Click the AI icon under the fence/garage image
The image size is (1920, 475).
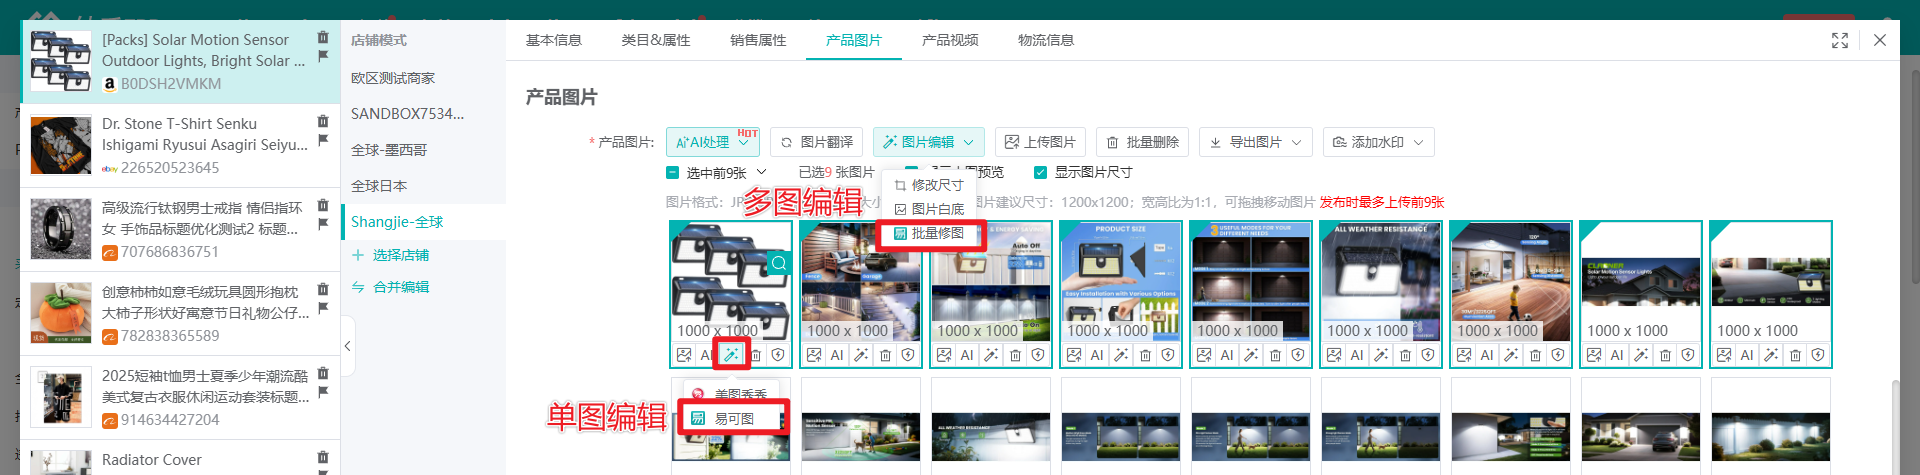point(837,355)
